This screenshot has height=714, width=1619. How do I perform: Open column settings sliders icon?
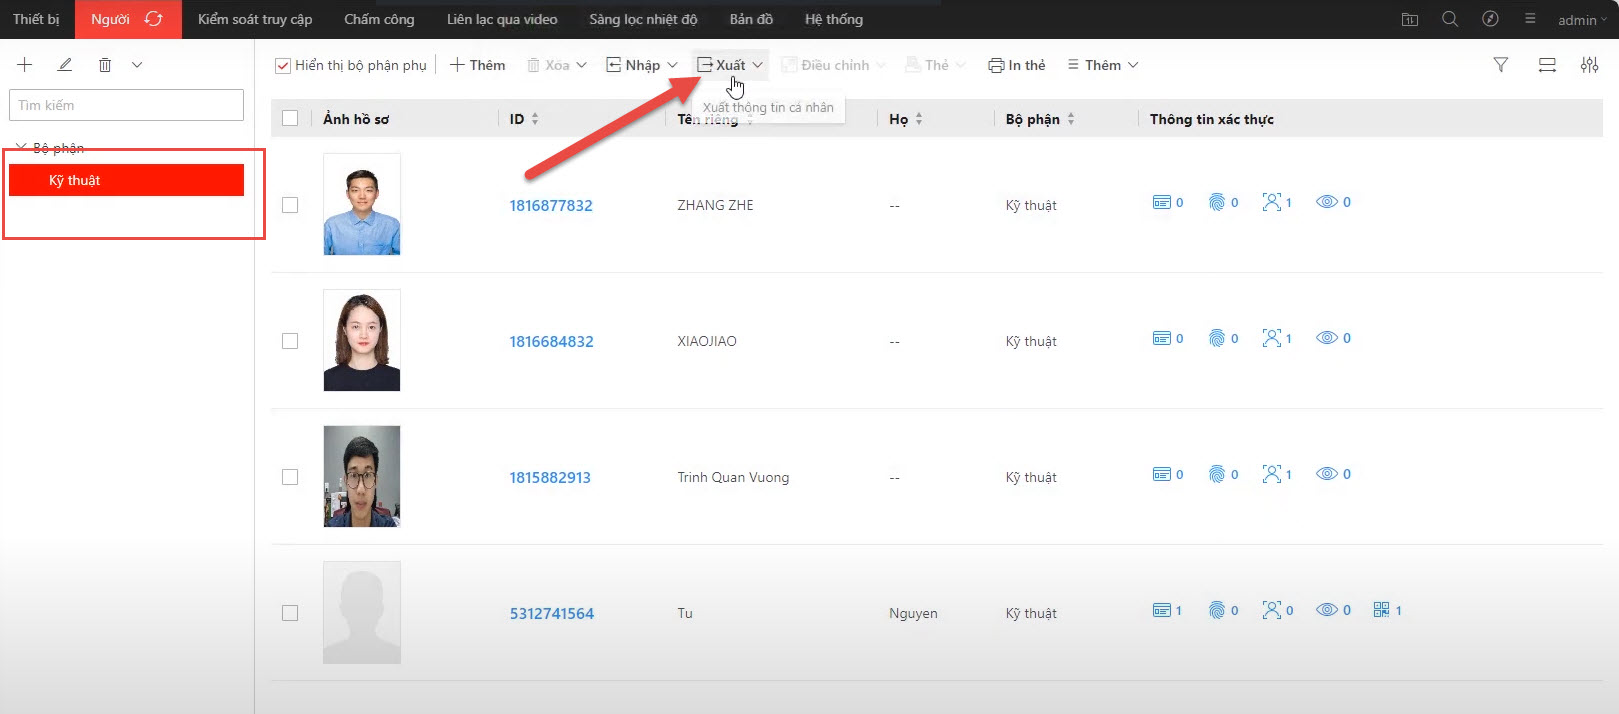tap(1589, 65)
